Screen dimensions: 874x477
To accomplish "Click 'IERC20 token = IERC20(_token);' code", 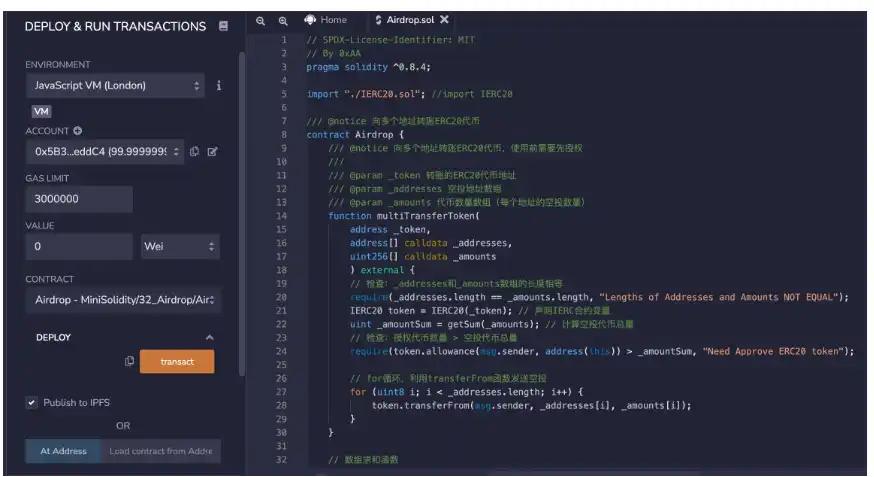I will [431, 310].
